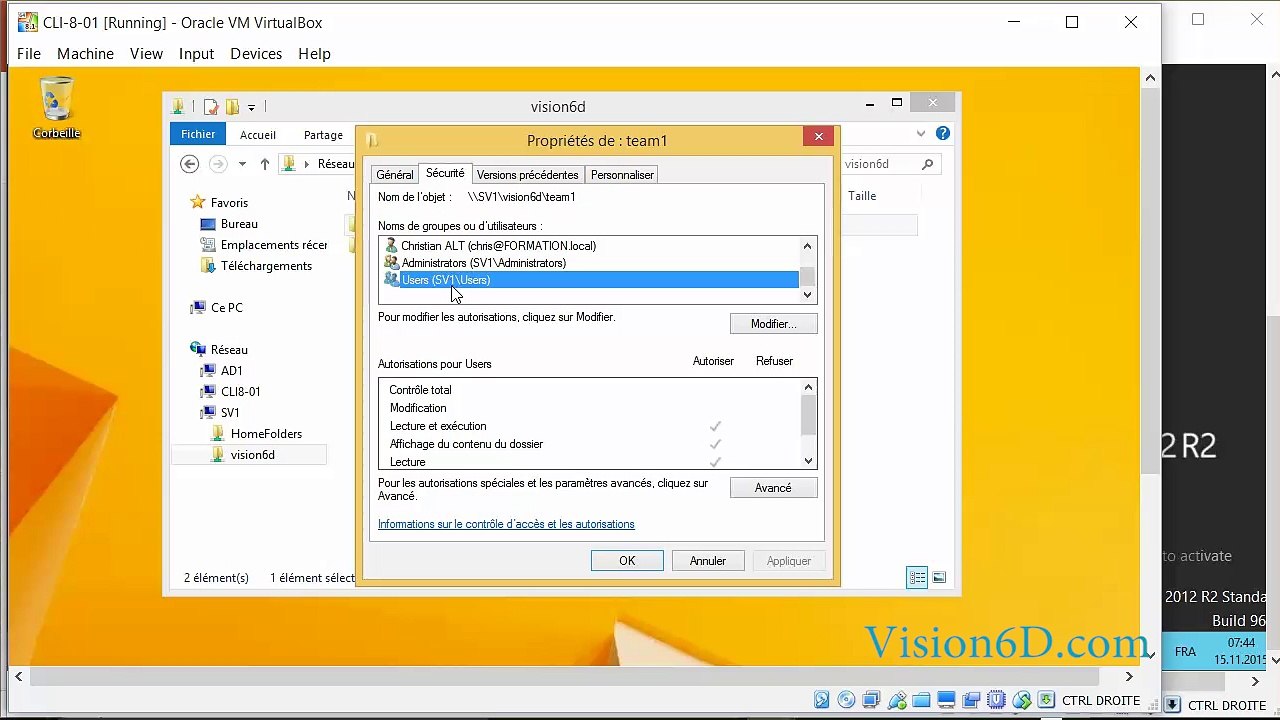
Task: Open the Machine menu
Action: (85, 54)
